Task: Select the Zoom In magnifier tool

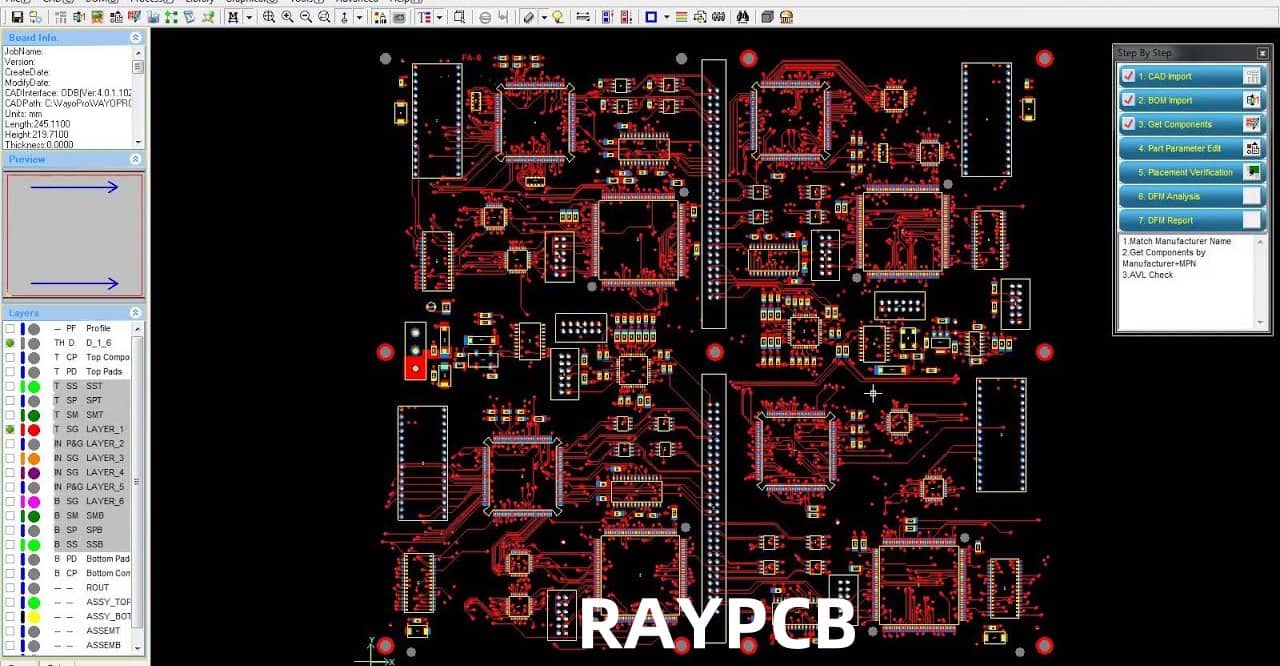Action: coord(287,16)
